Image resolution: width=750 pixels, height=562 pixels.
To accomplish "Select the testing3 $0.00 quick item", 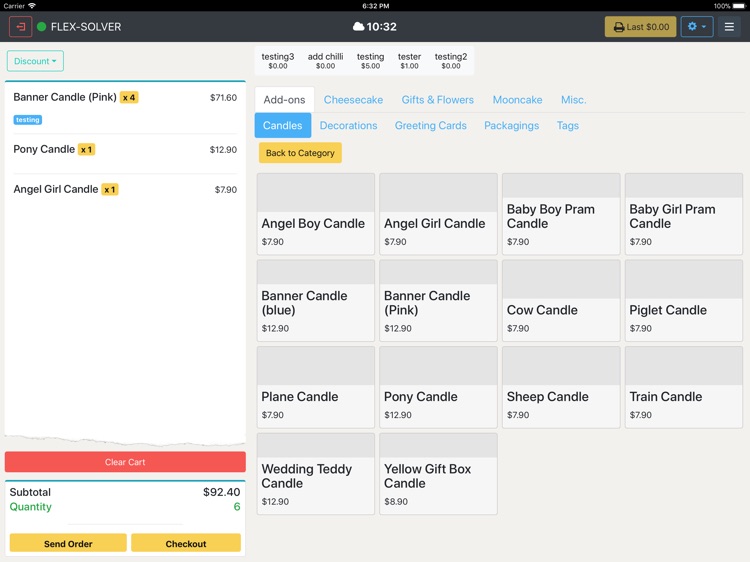I will pos(277,61).
